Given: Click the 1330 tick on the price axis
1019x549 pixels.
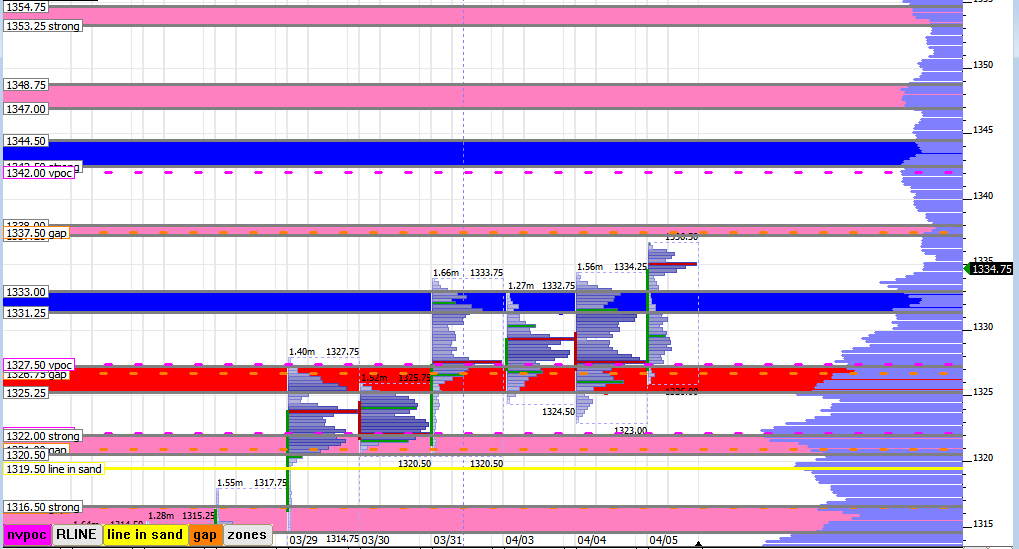Looking at the screenshot, I should pos(983,327).
